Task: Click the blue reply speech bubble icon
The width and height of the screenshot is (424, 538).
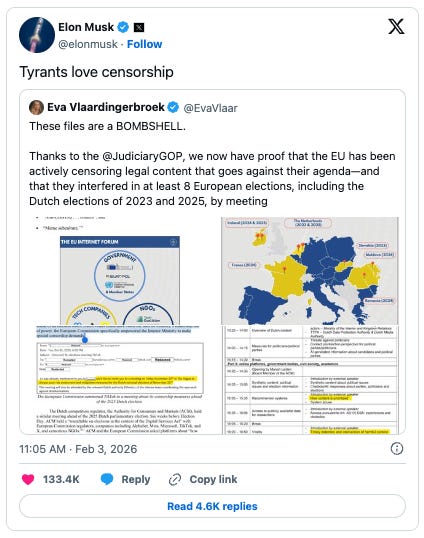Action: 107,479
